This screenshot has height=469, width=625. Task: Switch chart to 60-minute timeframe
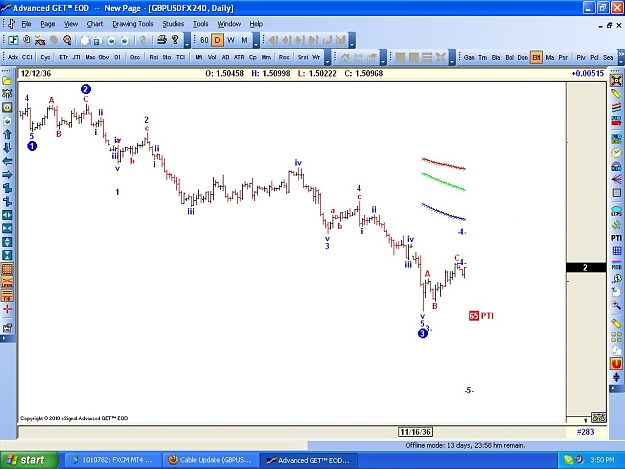click(x=204, y=40)
